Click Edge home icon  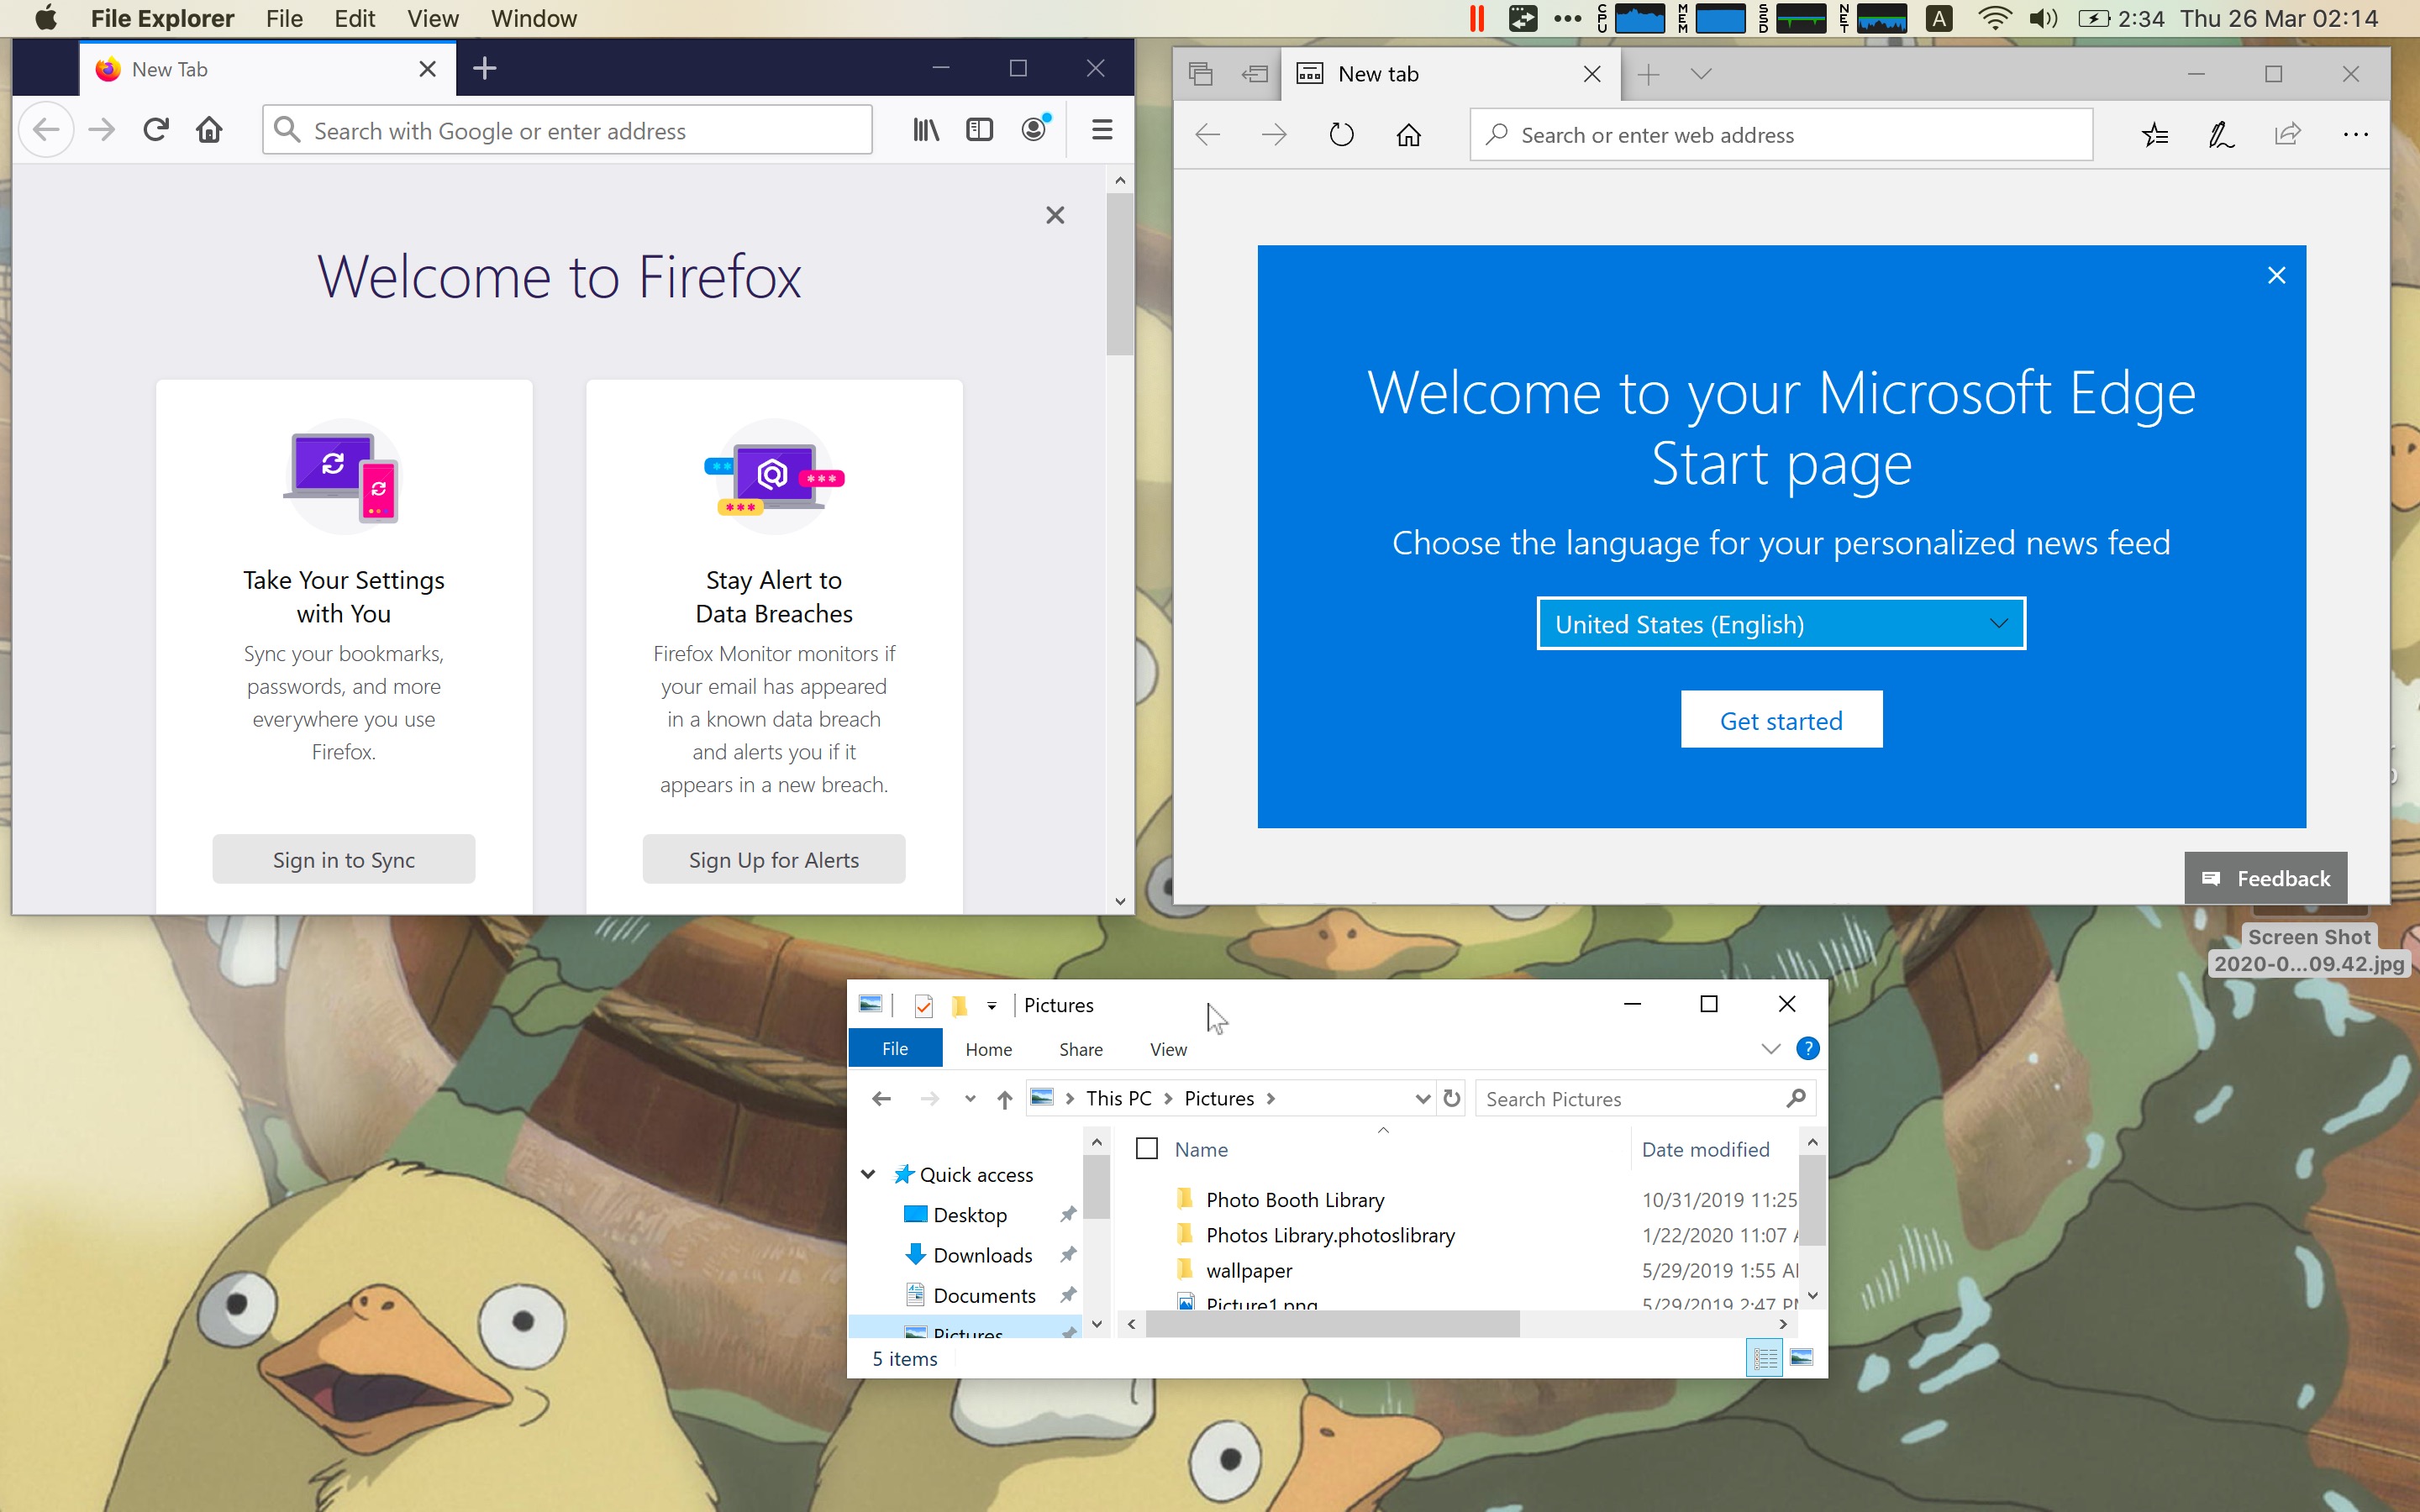click(x=1409, y=135)
